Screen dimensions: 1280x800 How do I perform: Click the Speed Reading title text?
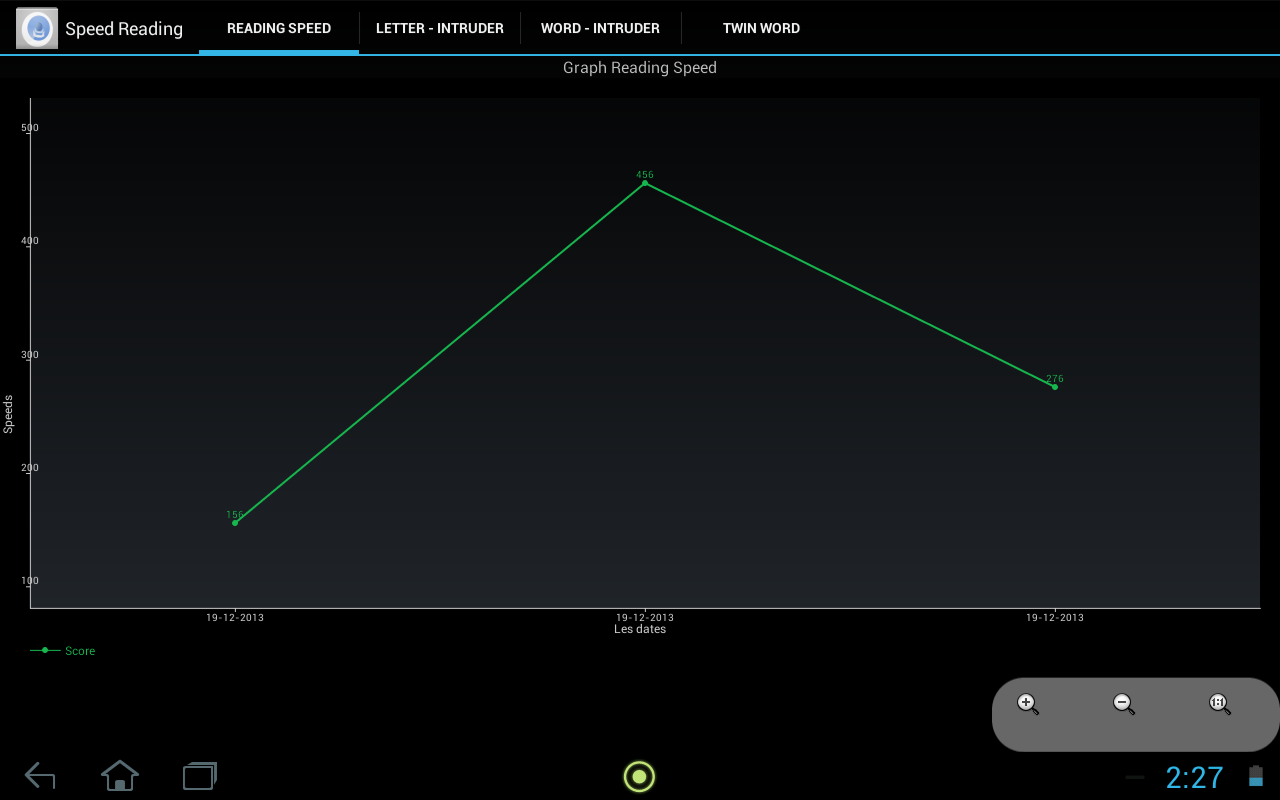click(124, 29)
